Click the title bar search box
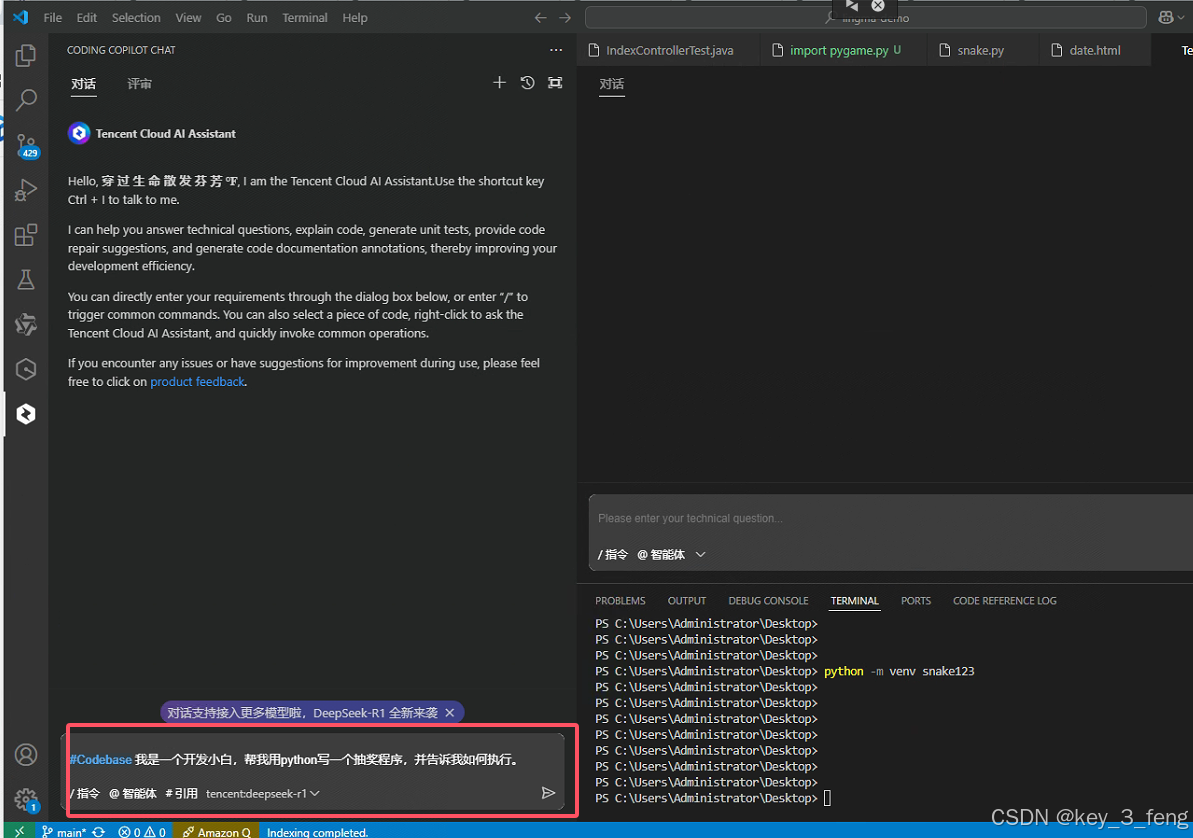Viewport: 1193px width, 838px height. pos(865,18)
